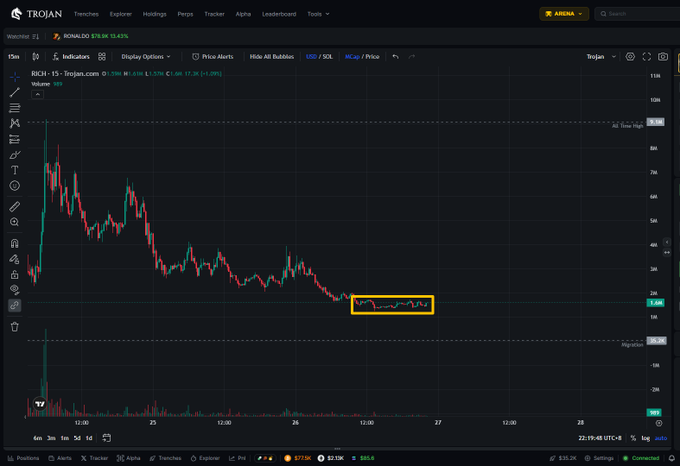Select the brush drawing tool
The height and width of the screenshot is (466, 680).
tap(15, 155)
